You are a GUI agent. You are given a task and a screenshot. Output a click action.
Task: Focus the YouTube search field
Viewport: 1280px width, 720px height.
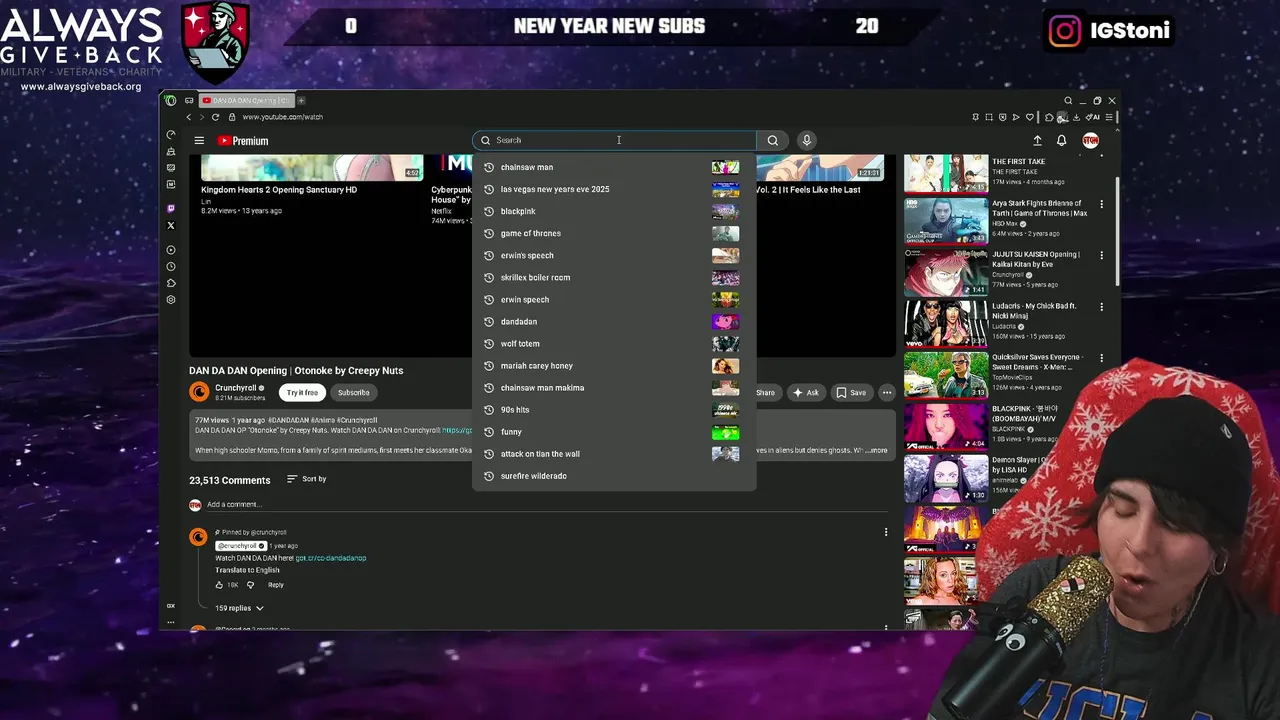(614, 140)
